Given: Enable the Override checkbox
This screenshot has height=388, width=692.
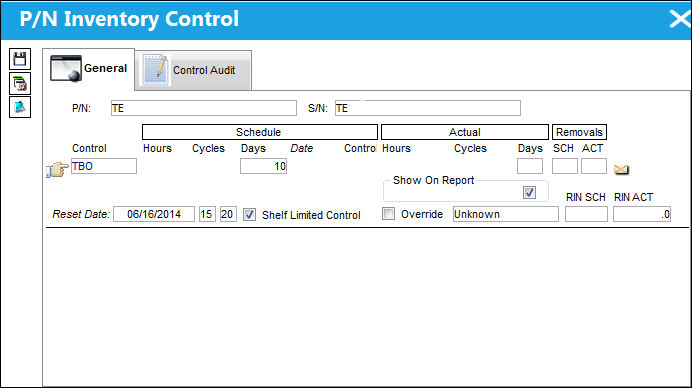Looking at the screenshot, I should [388, 214].
